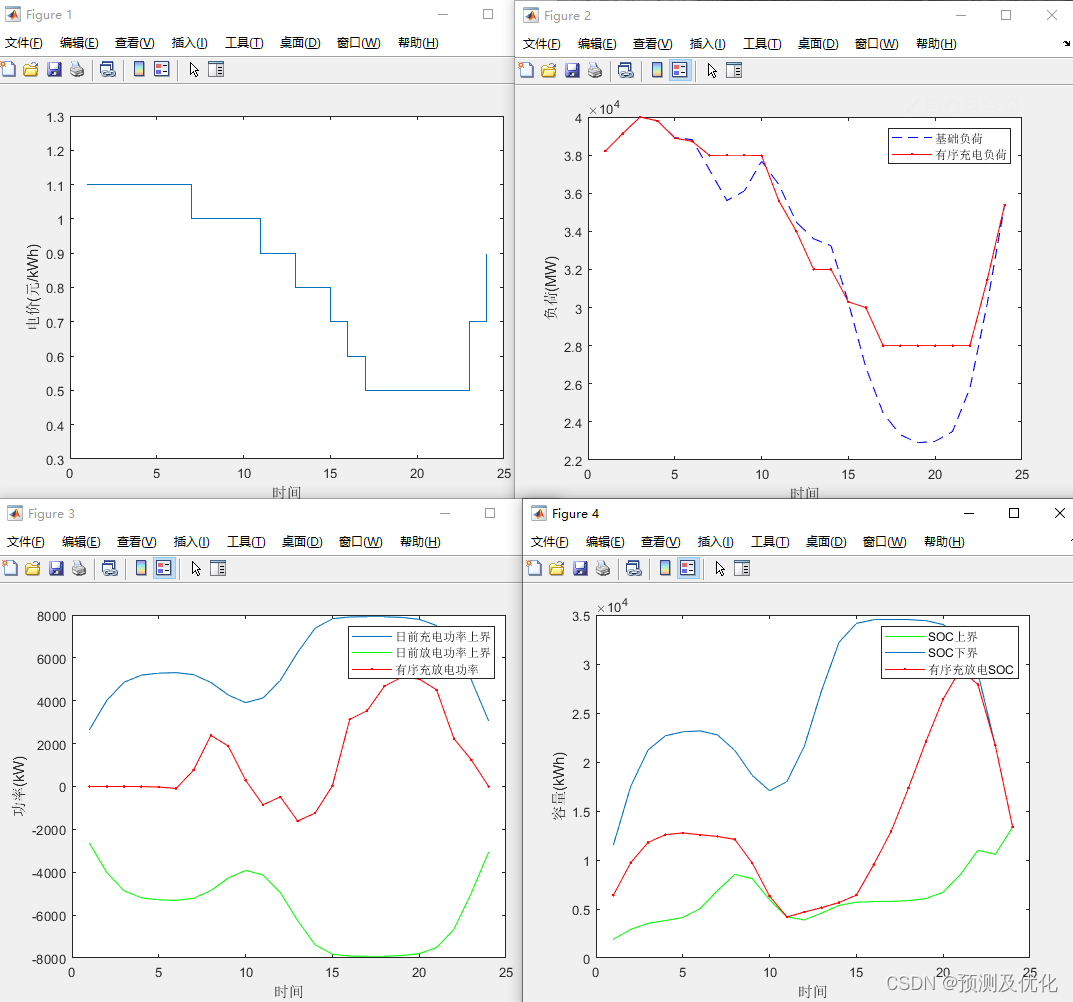Open Property Inspector icon in Figure 2

coord(734,70)
